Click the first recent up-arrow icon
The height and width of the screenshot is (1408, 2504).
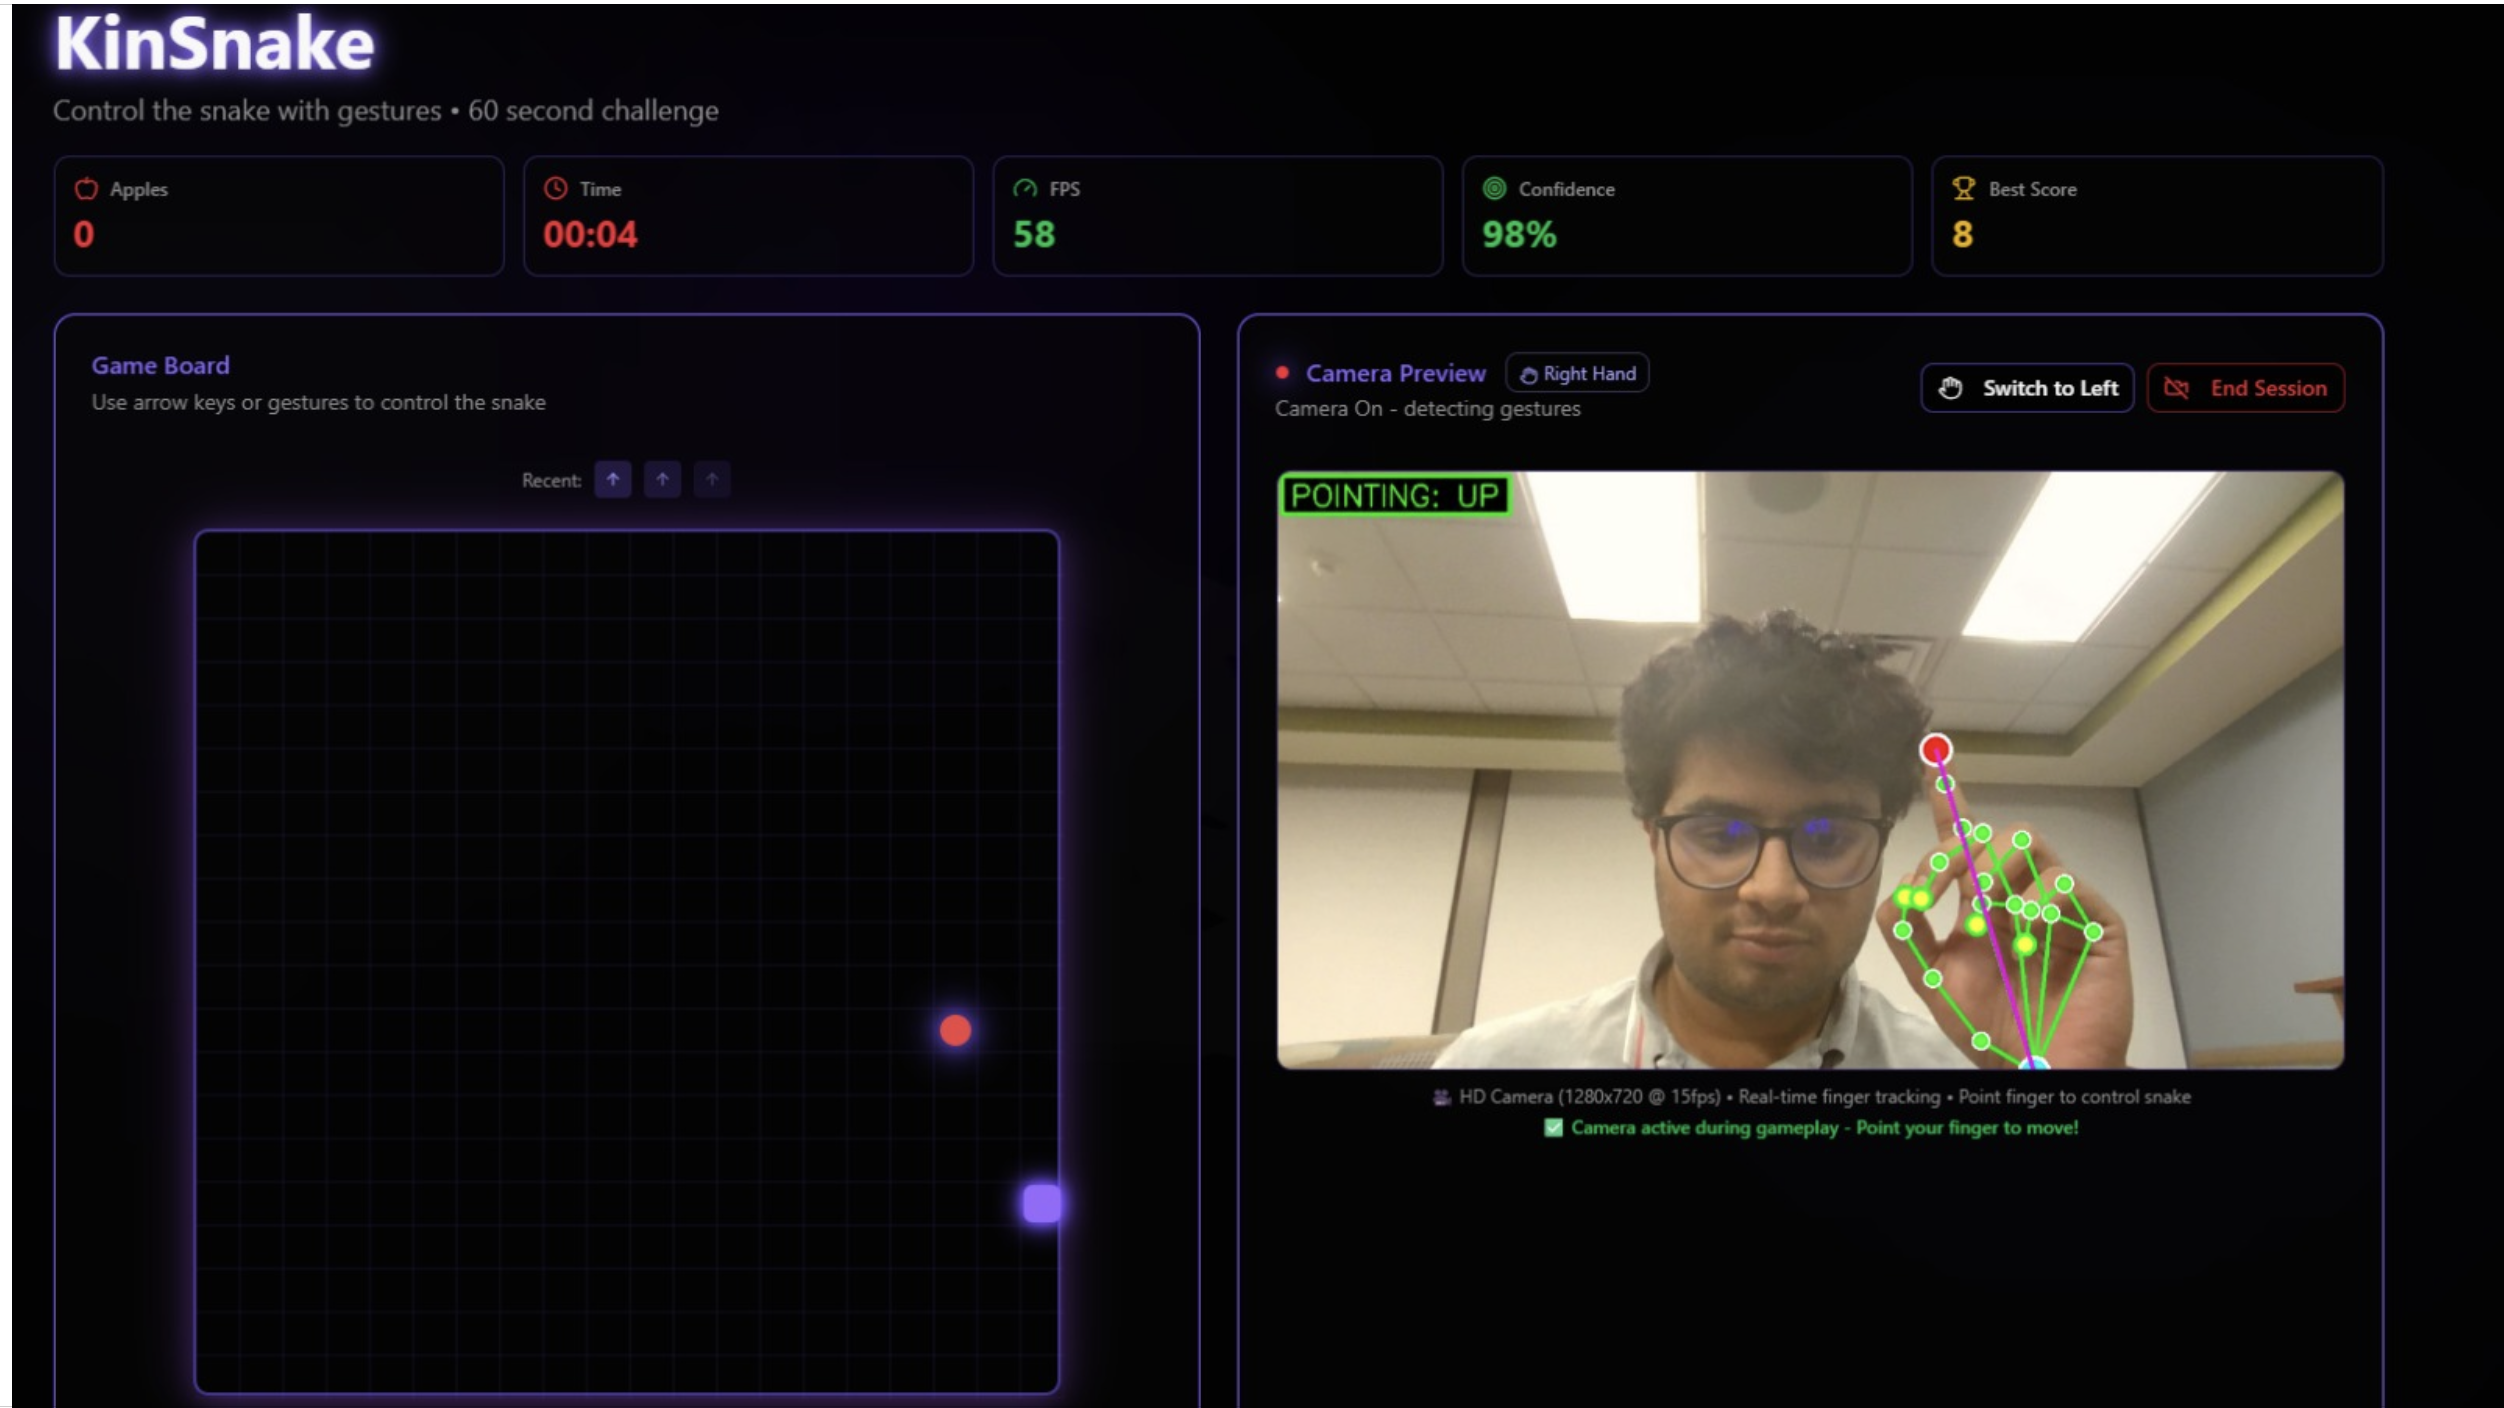point(613,480)
